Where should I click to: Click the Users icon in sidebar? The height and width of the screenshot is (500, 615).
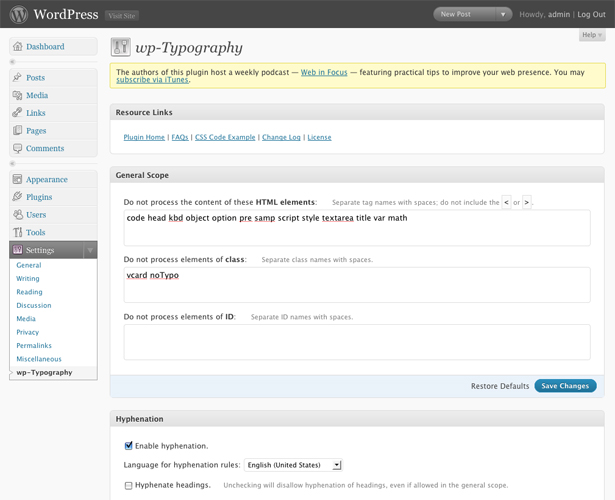[18, 215]
